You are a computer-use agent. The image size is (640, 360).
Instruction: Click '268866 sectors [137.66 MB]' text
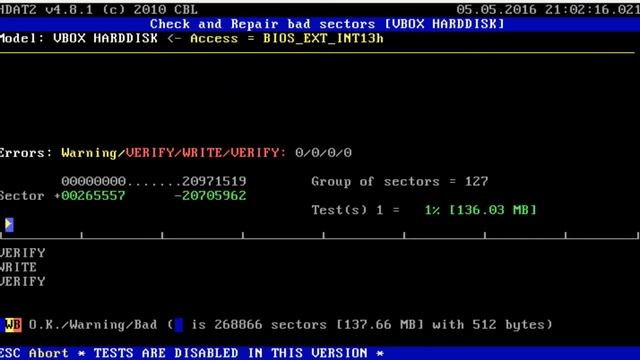(319, 325)
